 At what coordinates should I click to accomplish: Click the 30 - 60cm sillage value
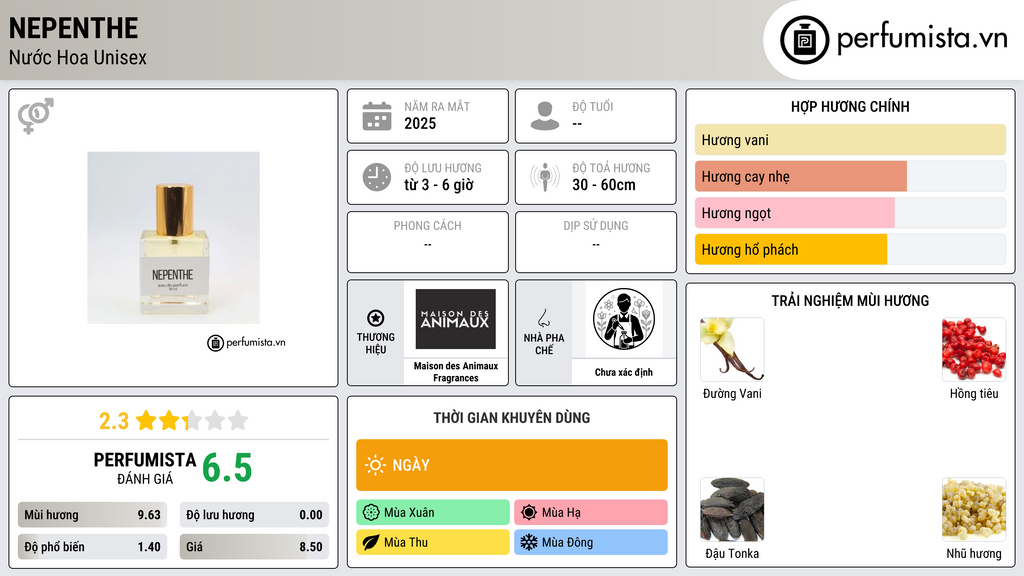click(x=603, y=185)
